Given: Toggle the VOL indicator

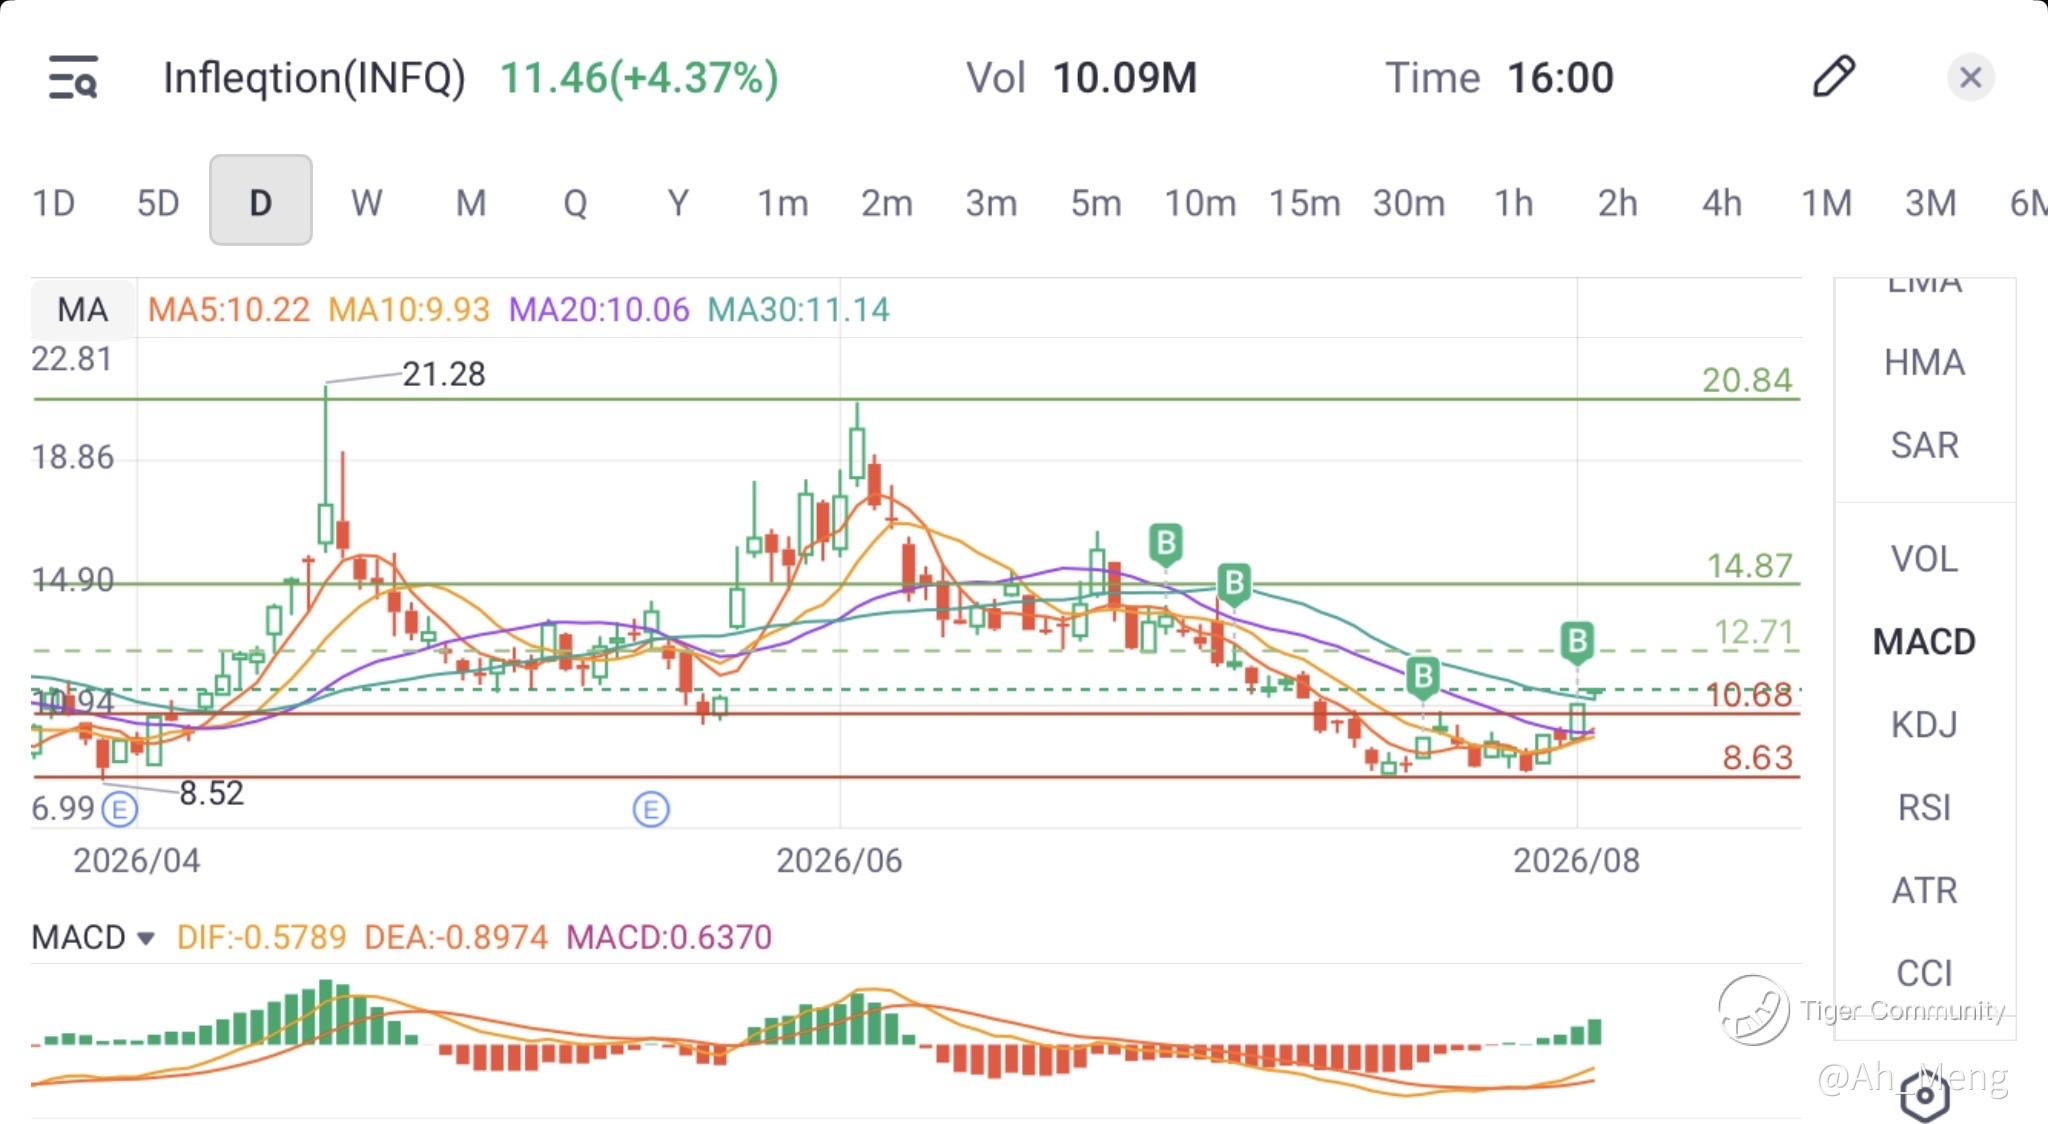Looking at the screenshot, I should coord(1924,559).
